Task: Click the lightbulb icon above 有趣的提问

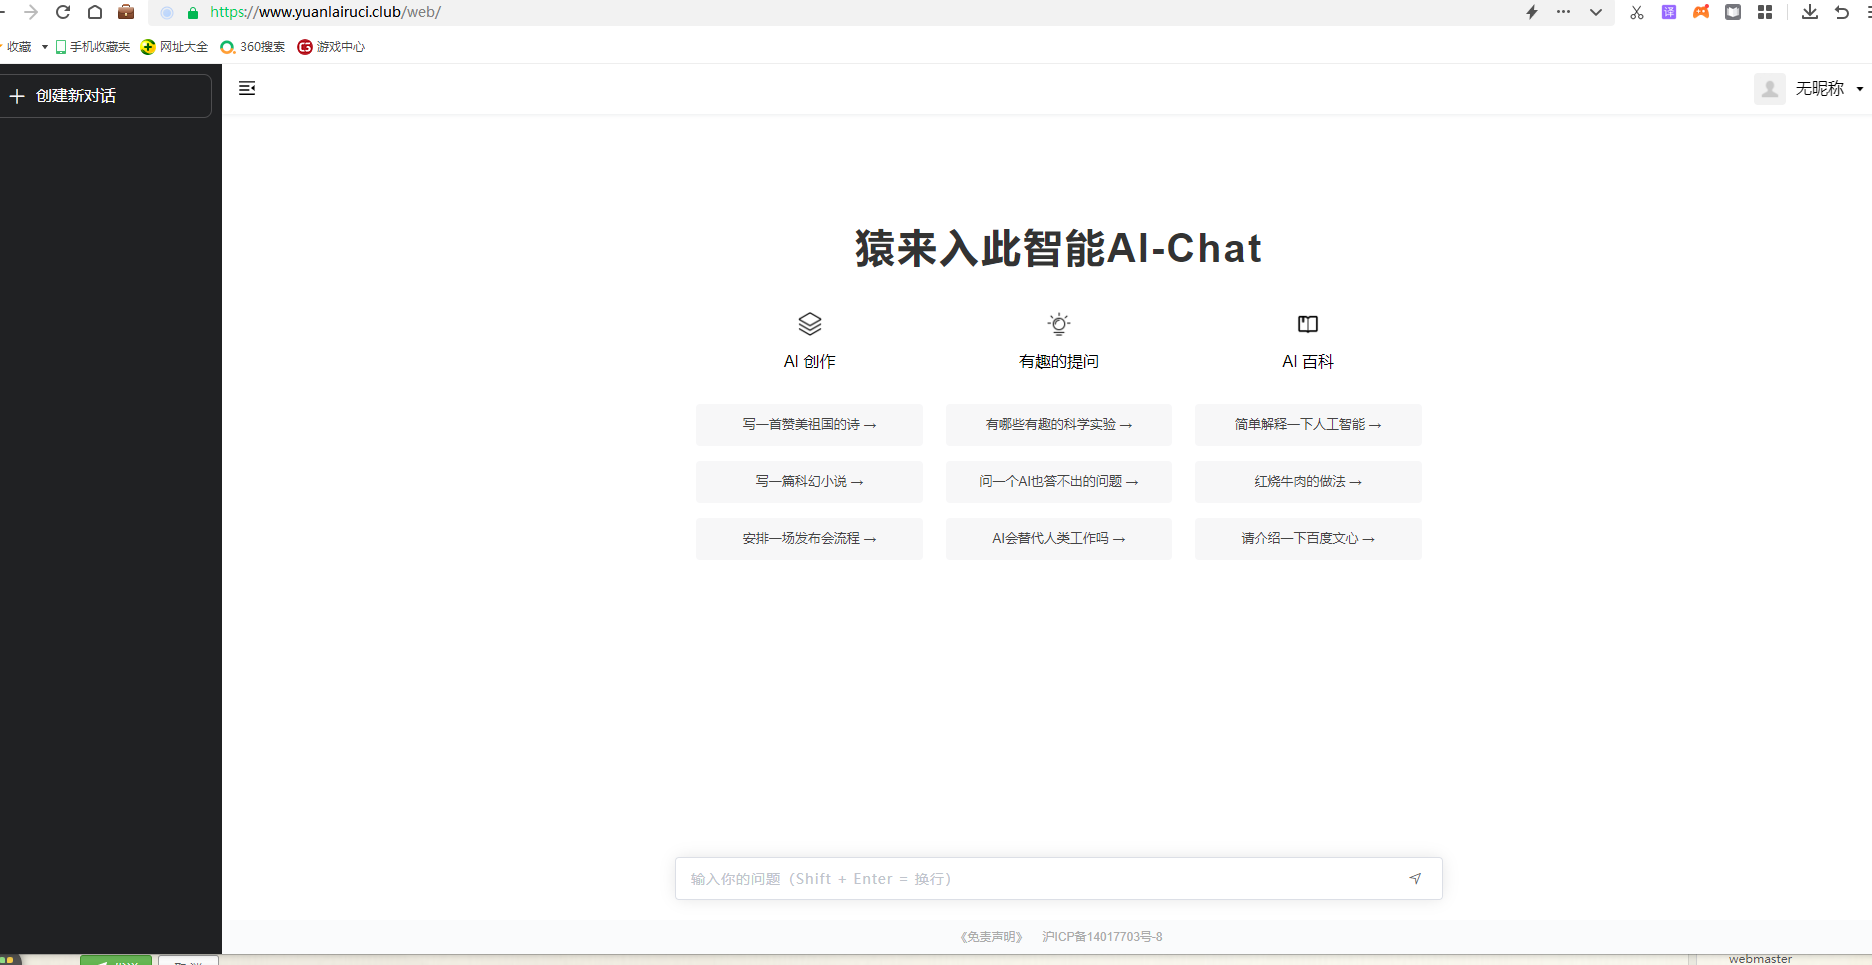Action: [x=1058, y=324]
